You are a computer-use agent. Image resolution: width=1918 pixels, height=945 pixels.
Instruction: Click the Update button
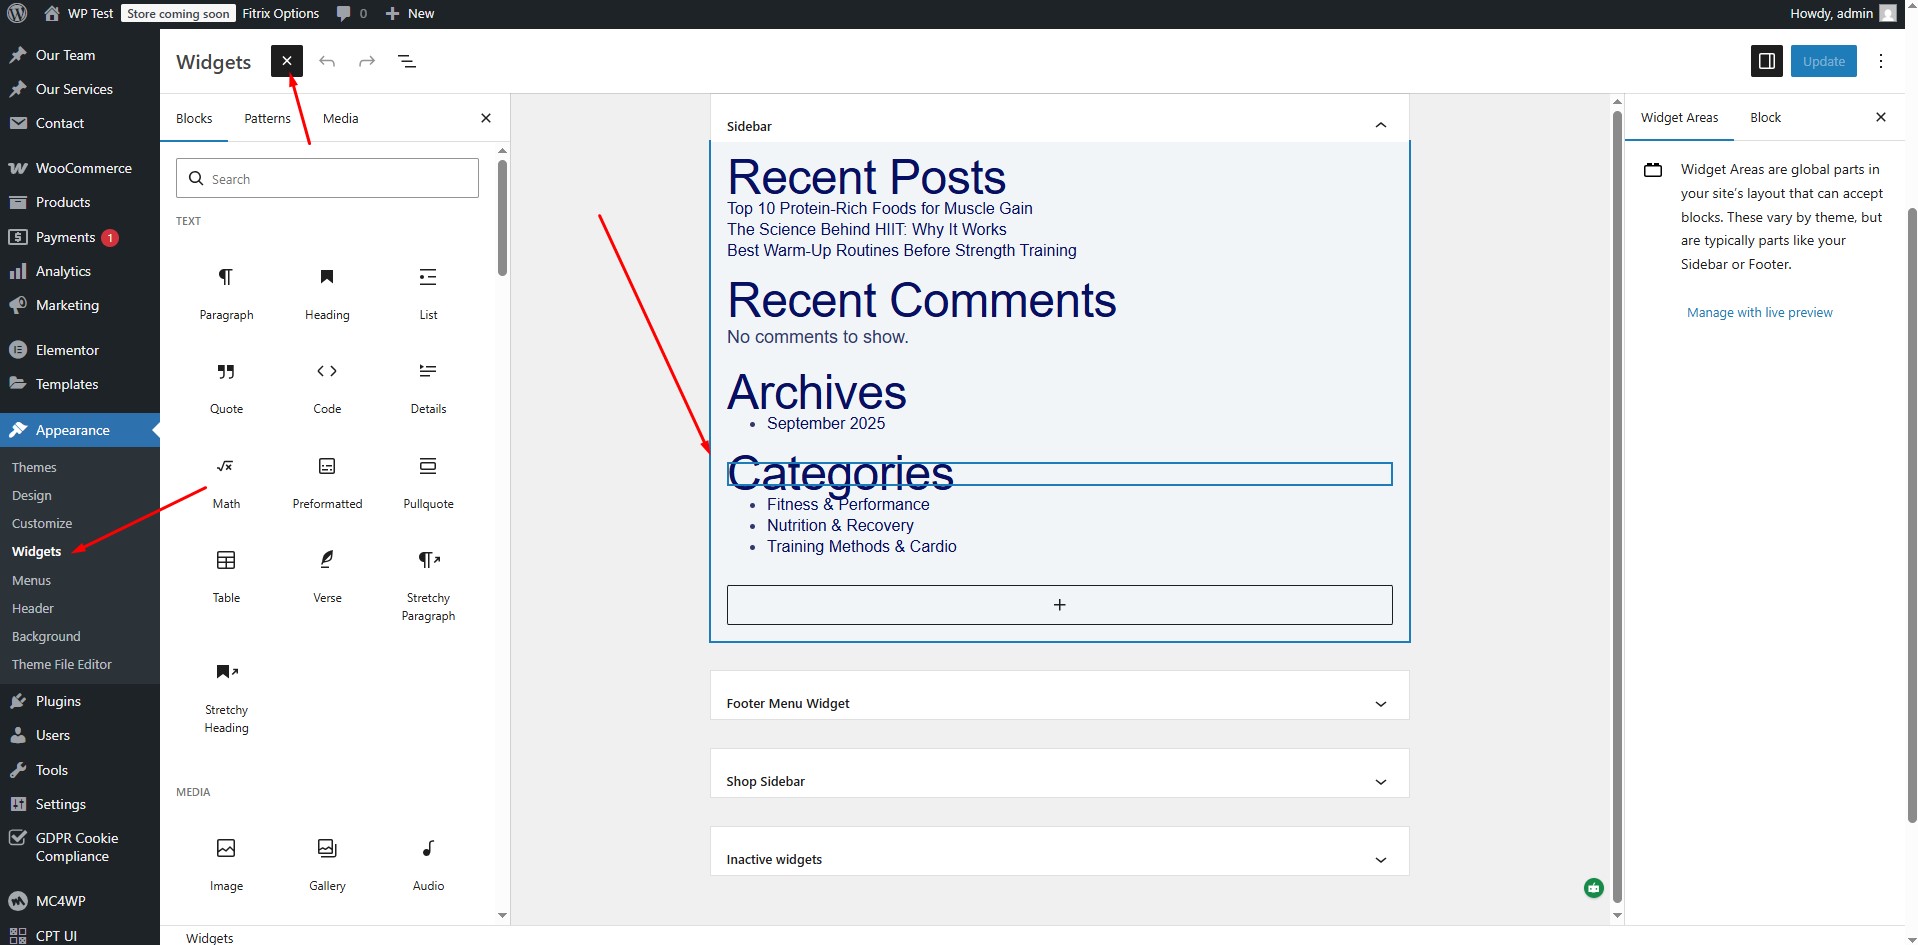(x=1823, y=61)
